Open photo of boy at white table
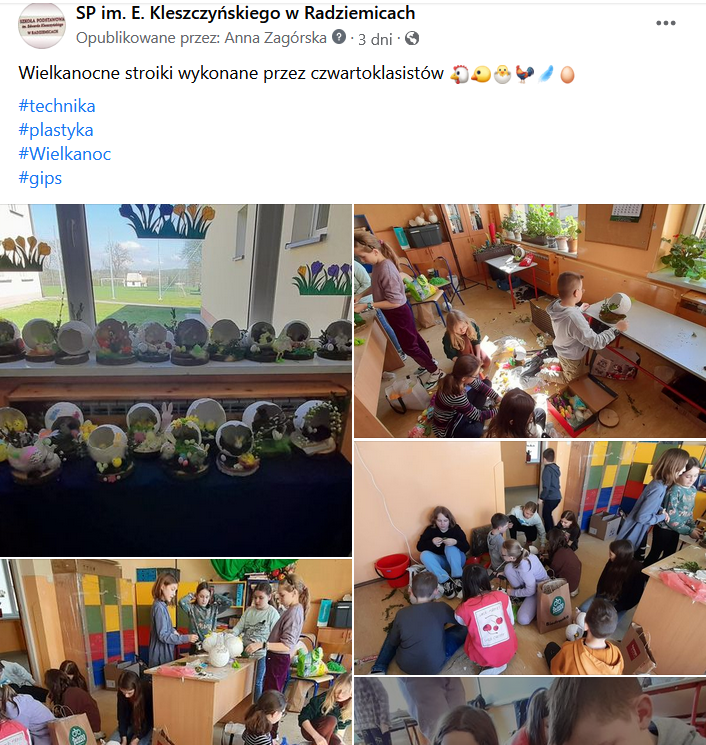The height and width of the screenshot is (745, 706). (x=530, y=321)
